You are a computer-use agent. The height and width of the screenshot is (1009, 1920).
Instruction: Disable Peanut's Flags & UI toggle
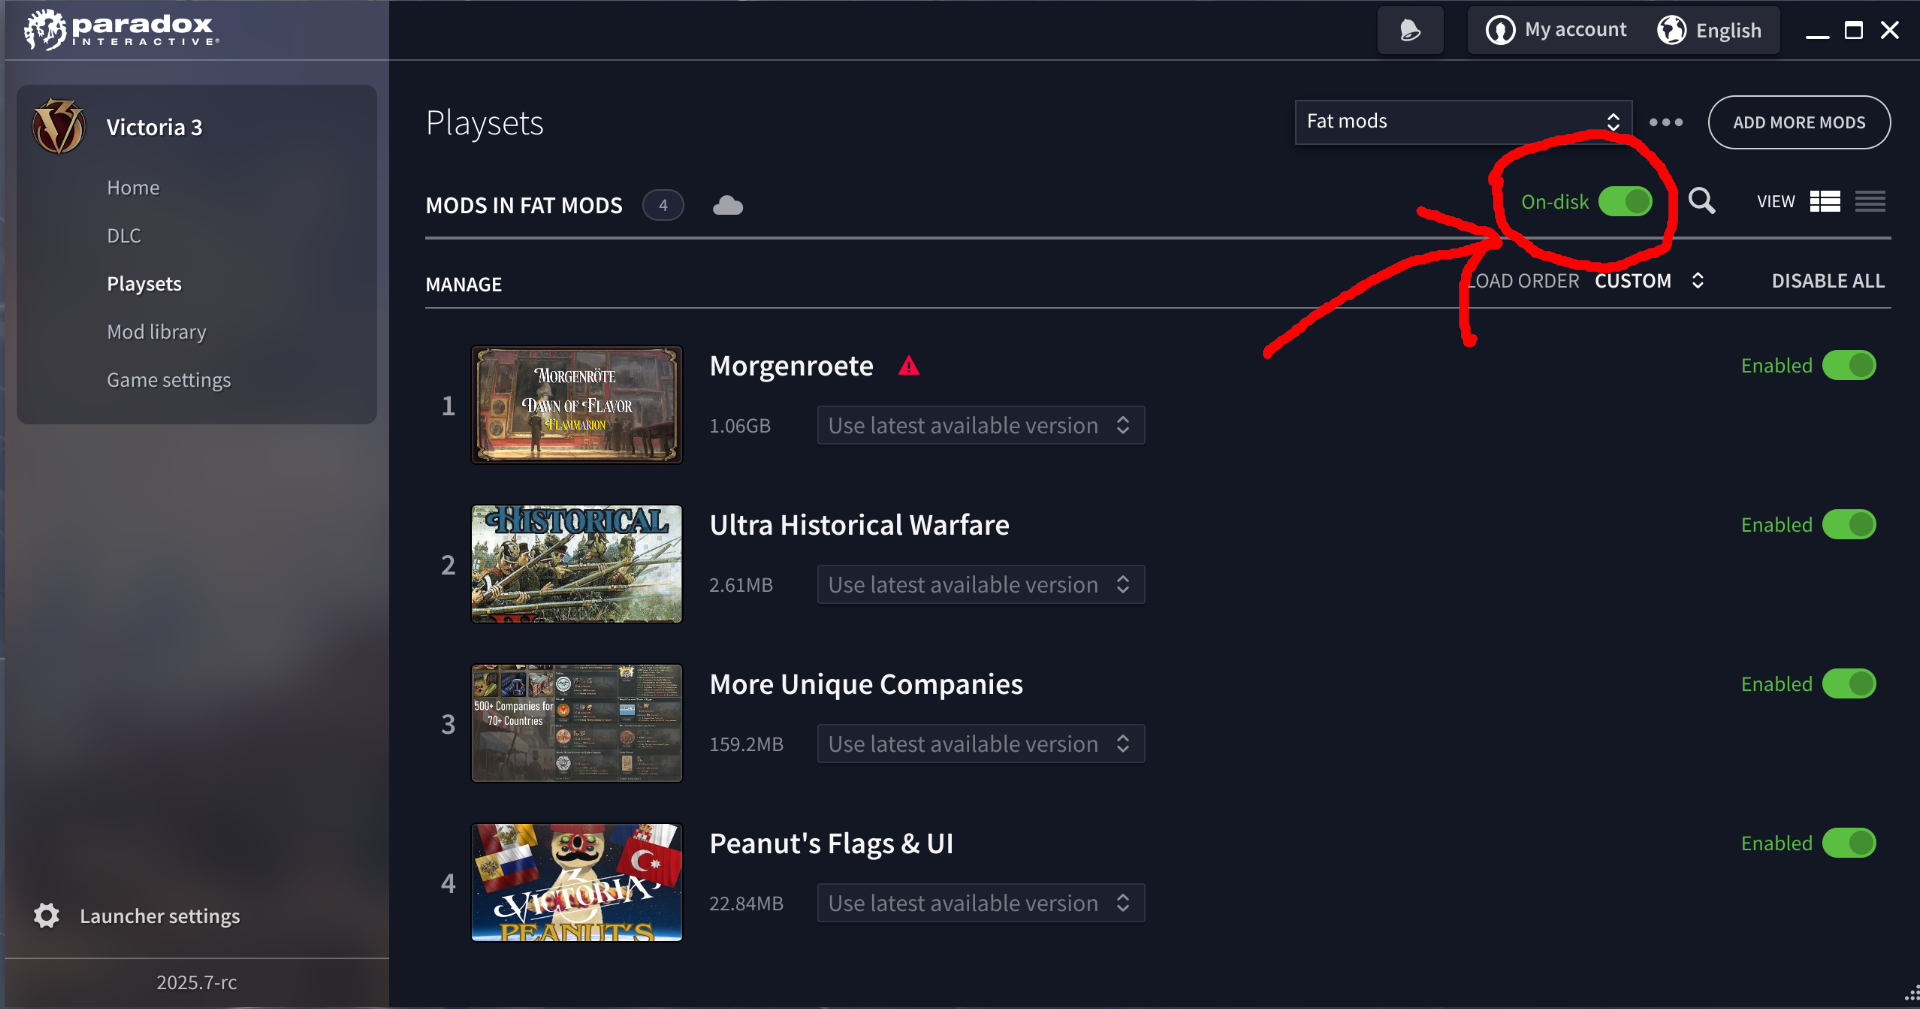pyautogui.click(x=1849, y=843)
